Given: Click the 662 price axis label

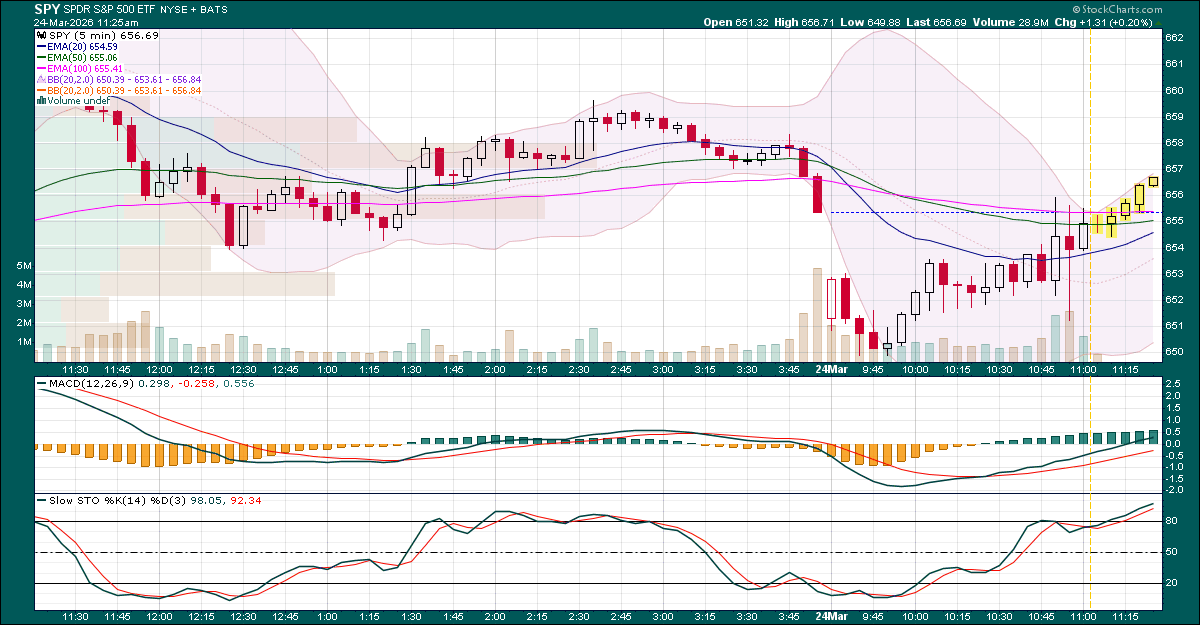Looking at the screenshot, I should (1175, 37).
